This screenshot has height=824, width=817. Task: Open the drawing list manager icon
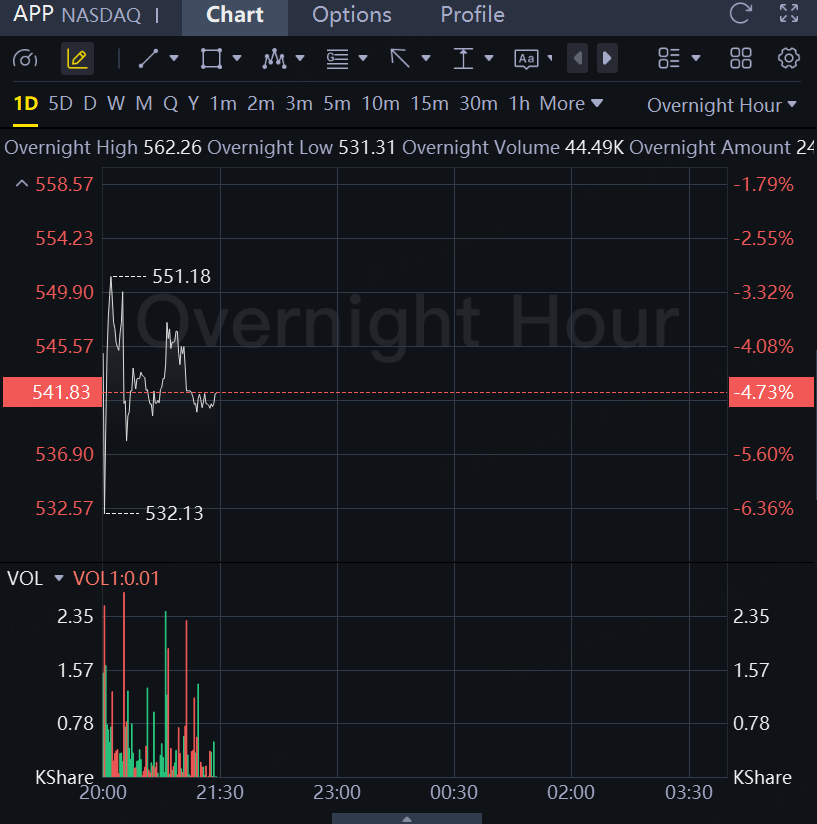[x=669, y=58]
